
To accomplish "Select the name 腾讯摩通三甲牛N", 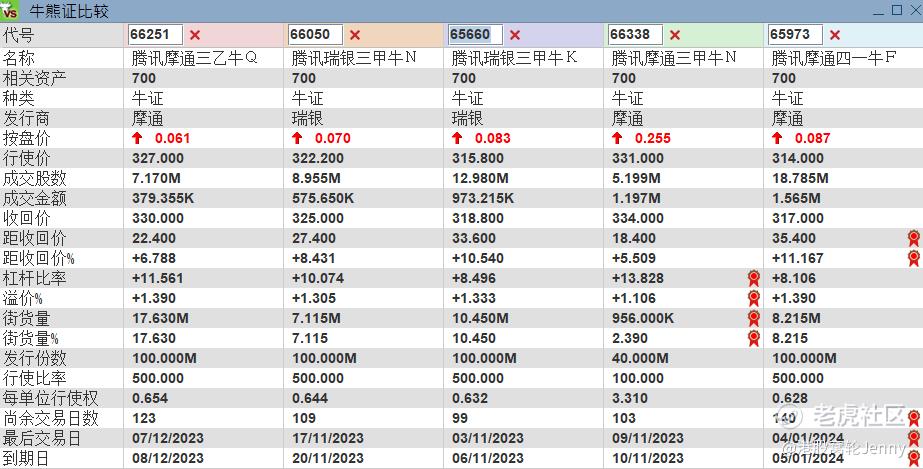I will point(675,58).
